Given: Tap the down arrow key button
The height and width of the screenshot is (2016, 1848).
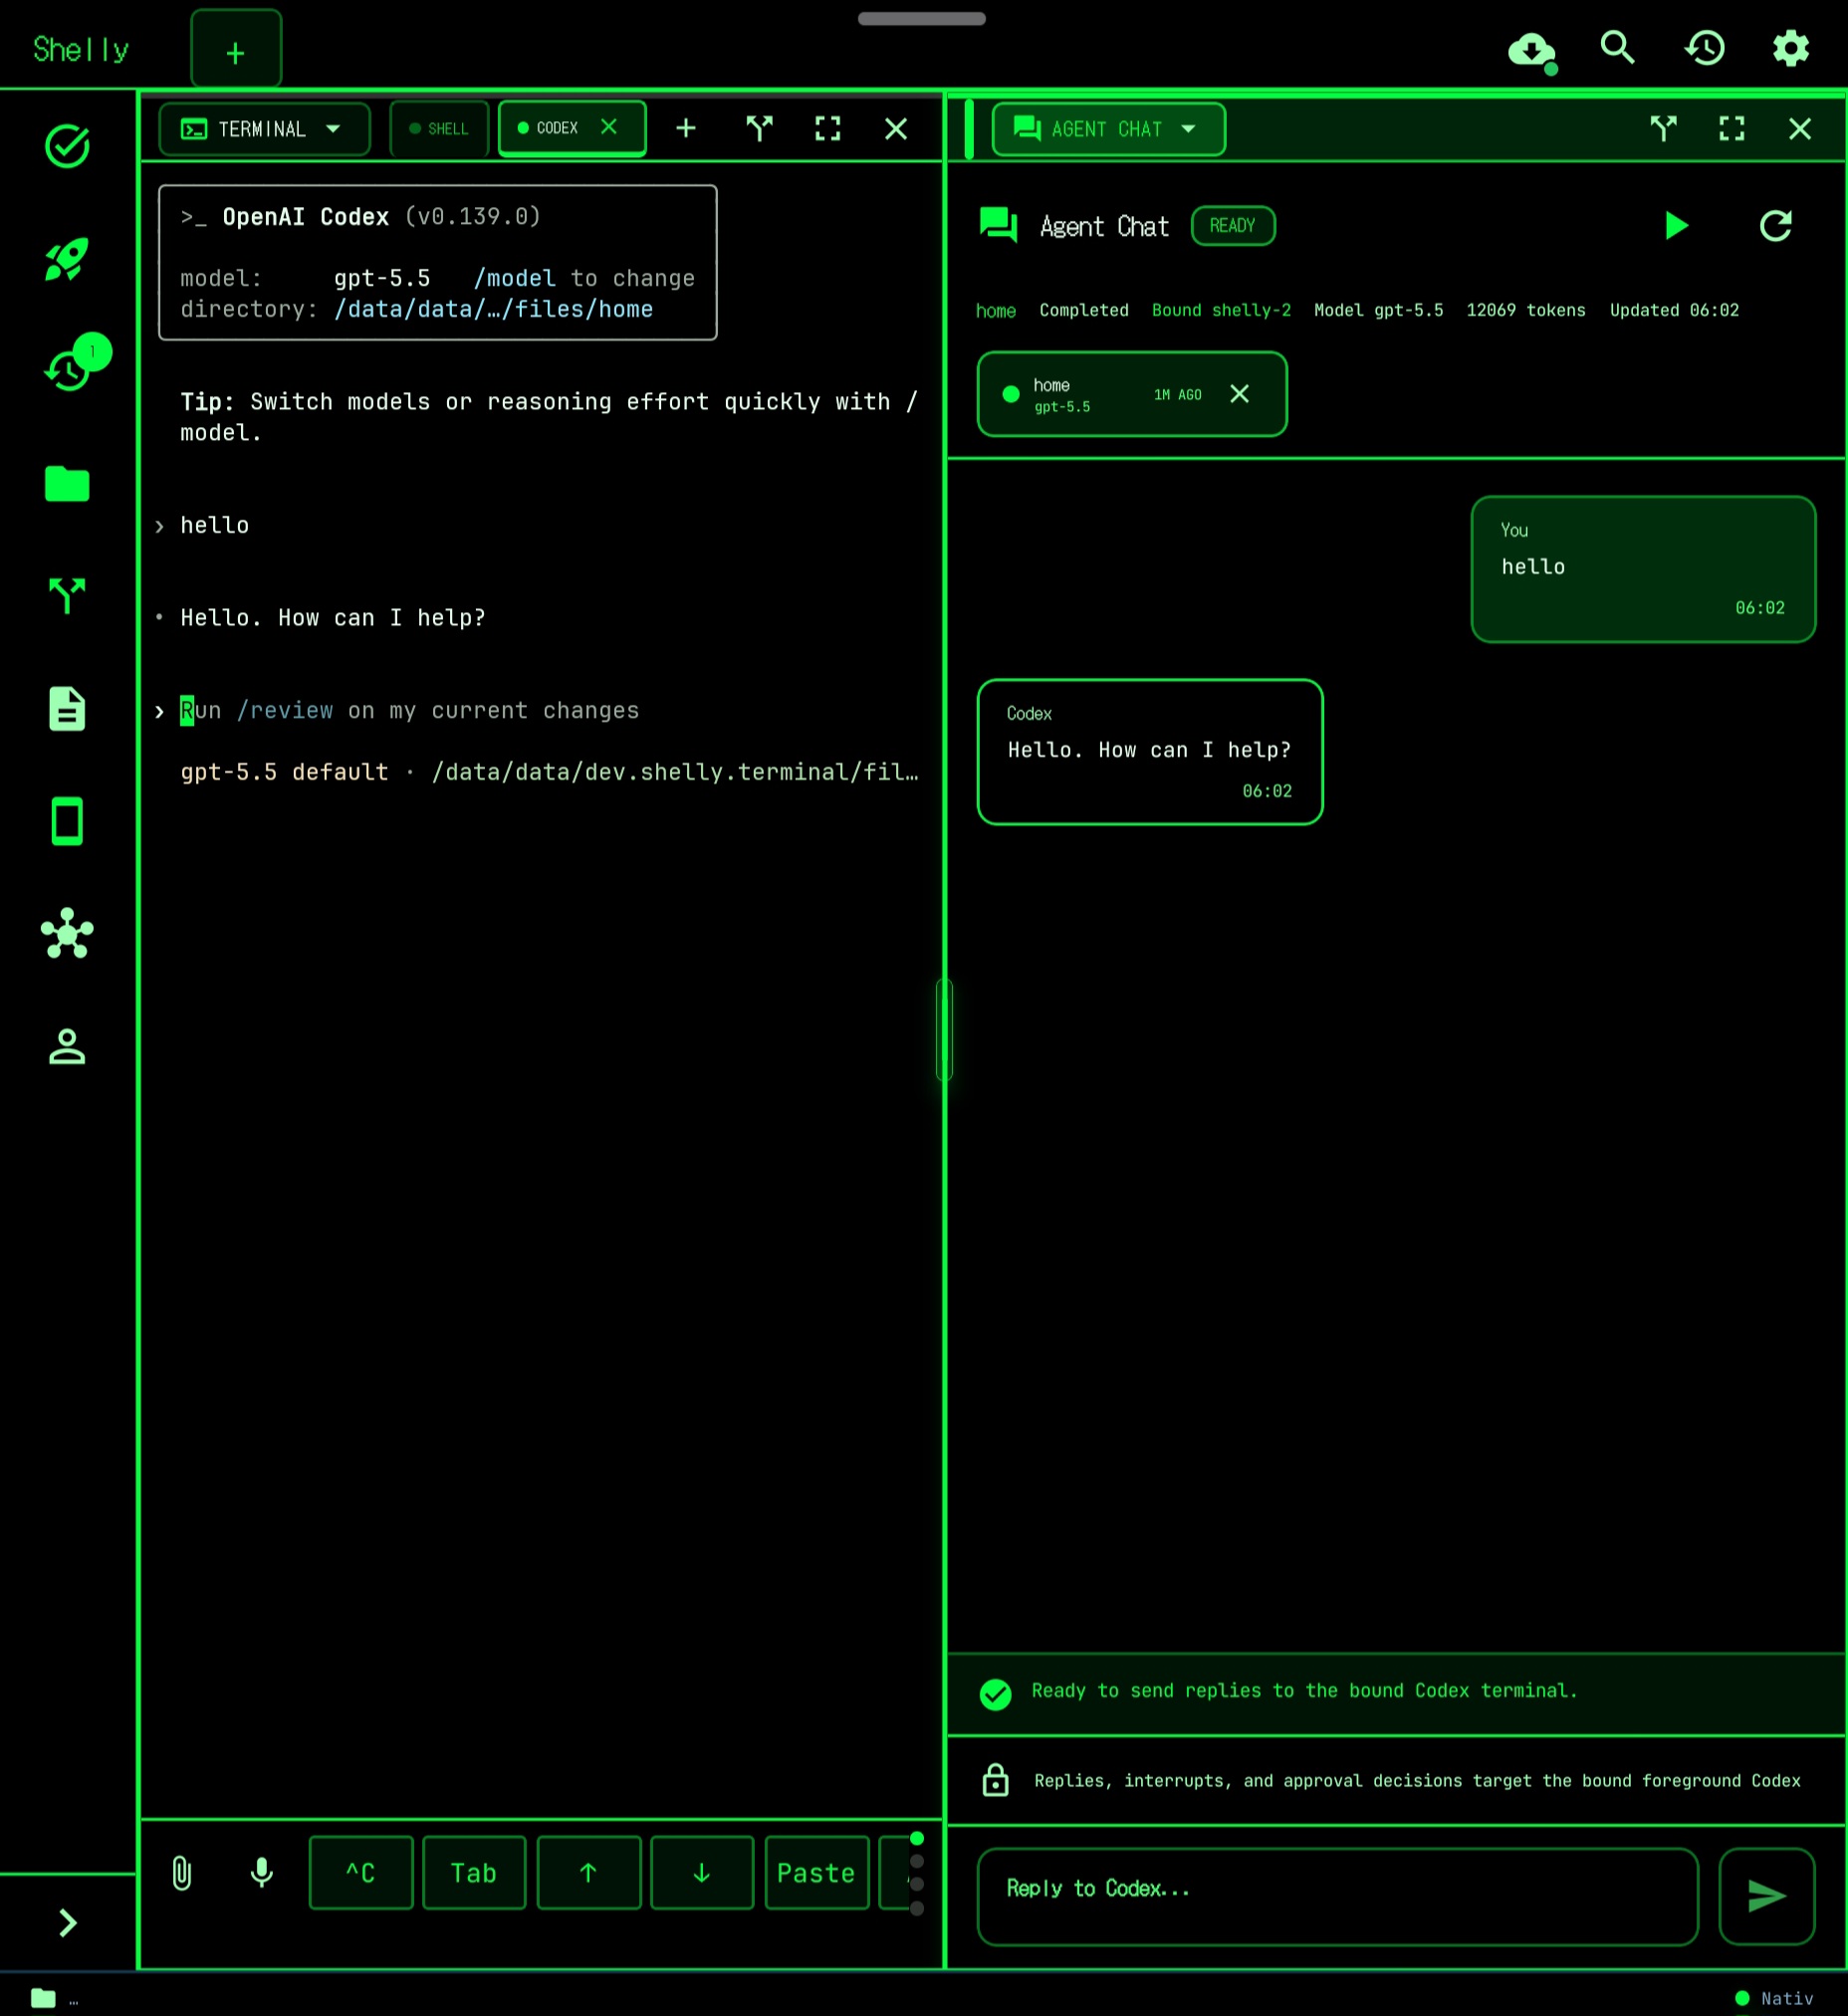Looking at the screenshot, I should pyautogui.click(x=702, y=1873).
